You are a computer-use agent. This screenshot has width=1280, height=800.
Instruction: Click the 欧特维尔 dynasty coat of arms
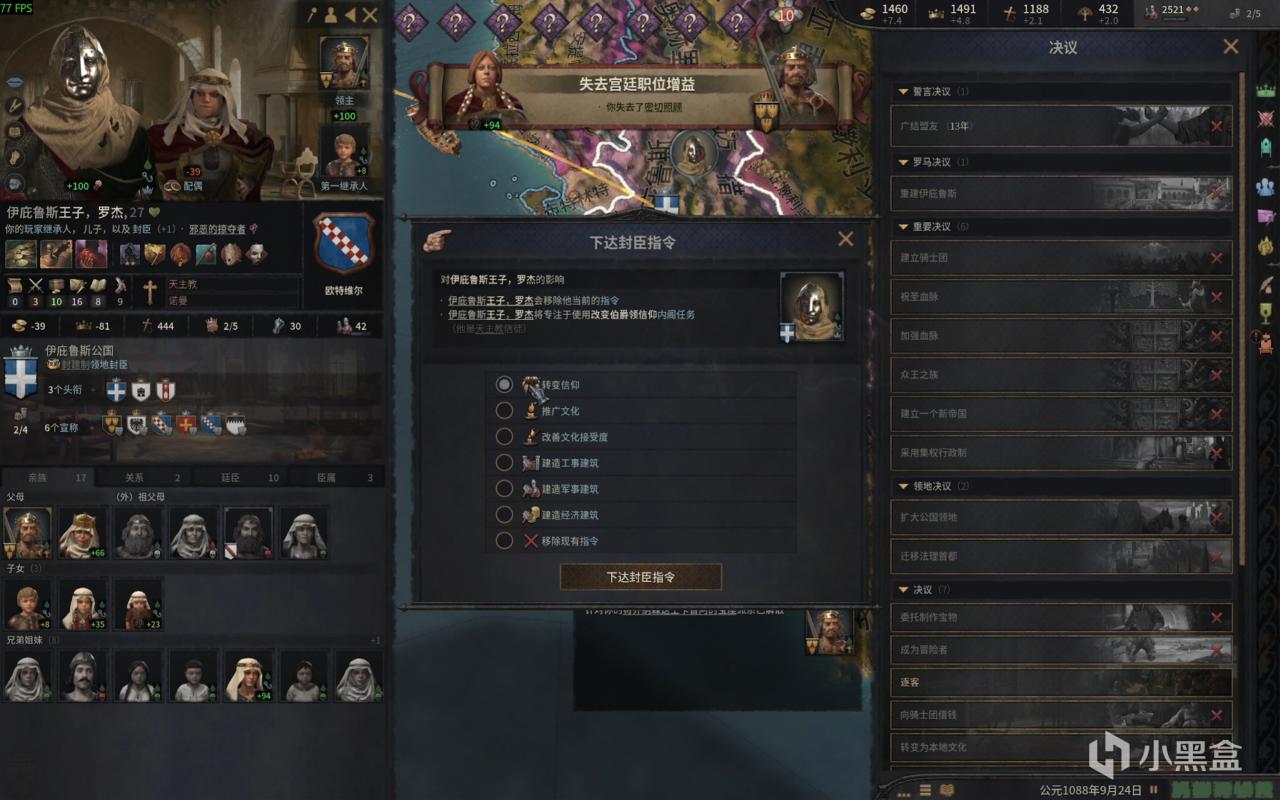tap(344, 245)
